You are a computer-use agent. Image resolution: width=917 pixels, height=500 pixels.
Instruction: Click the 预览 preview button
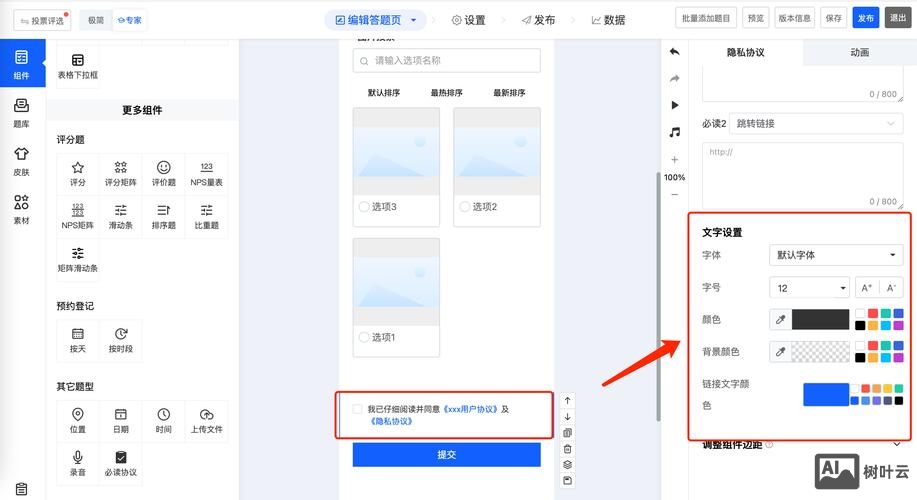pyautogui.click(x=756, y=18)
